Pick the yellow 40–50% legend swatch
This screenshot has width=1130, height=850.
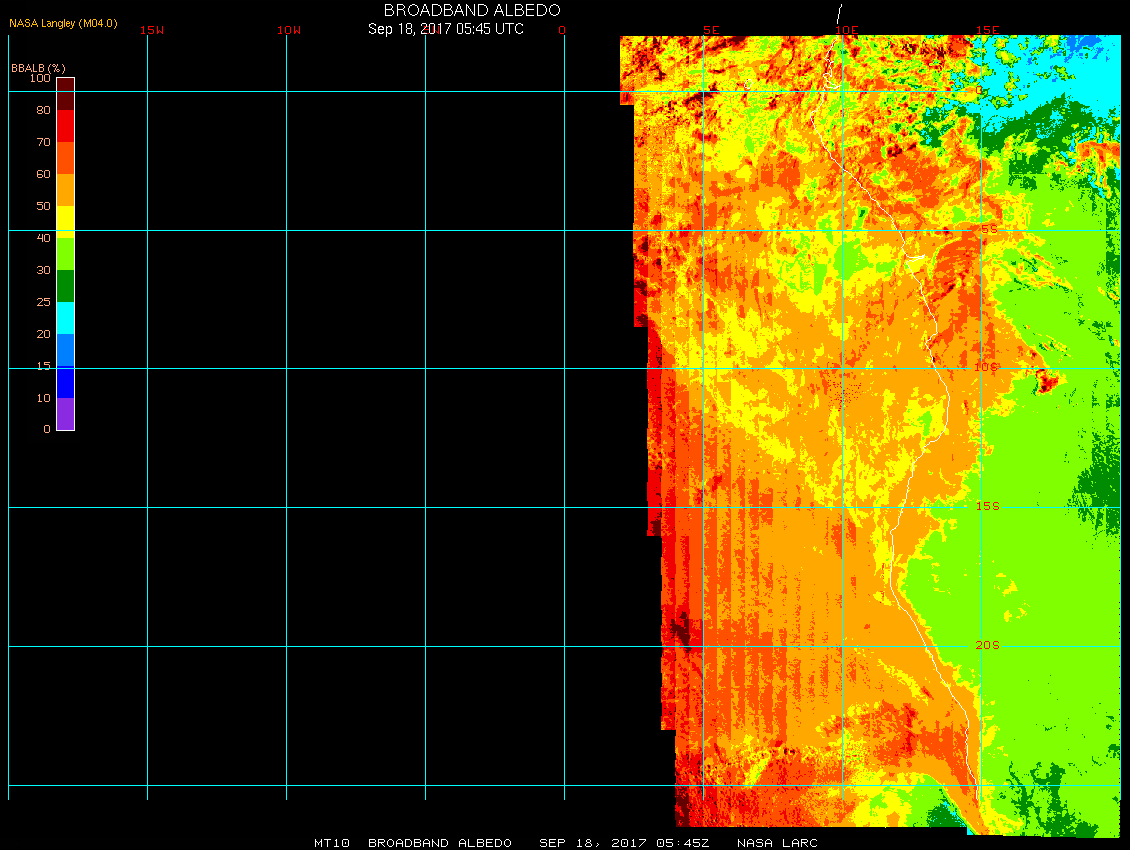tap(65, 221)
